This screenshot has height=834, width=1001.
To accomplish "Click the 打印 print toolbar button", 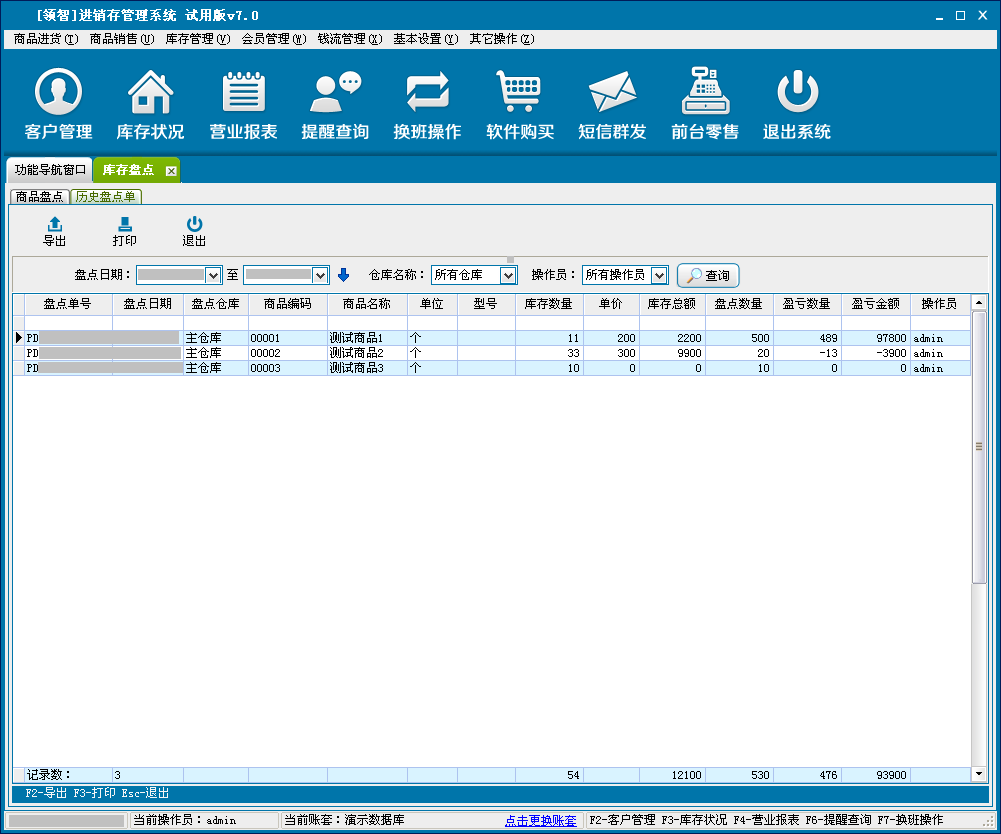I will tap(125, 231).
